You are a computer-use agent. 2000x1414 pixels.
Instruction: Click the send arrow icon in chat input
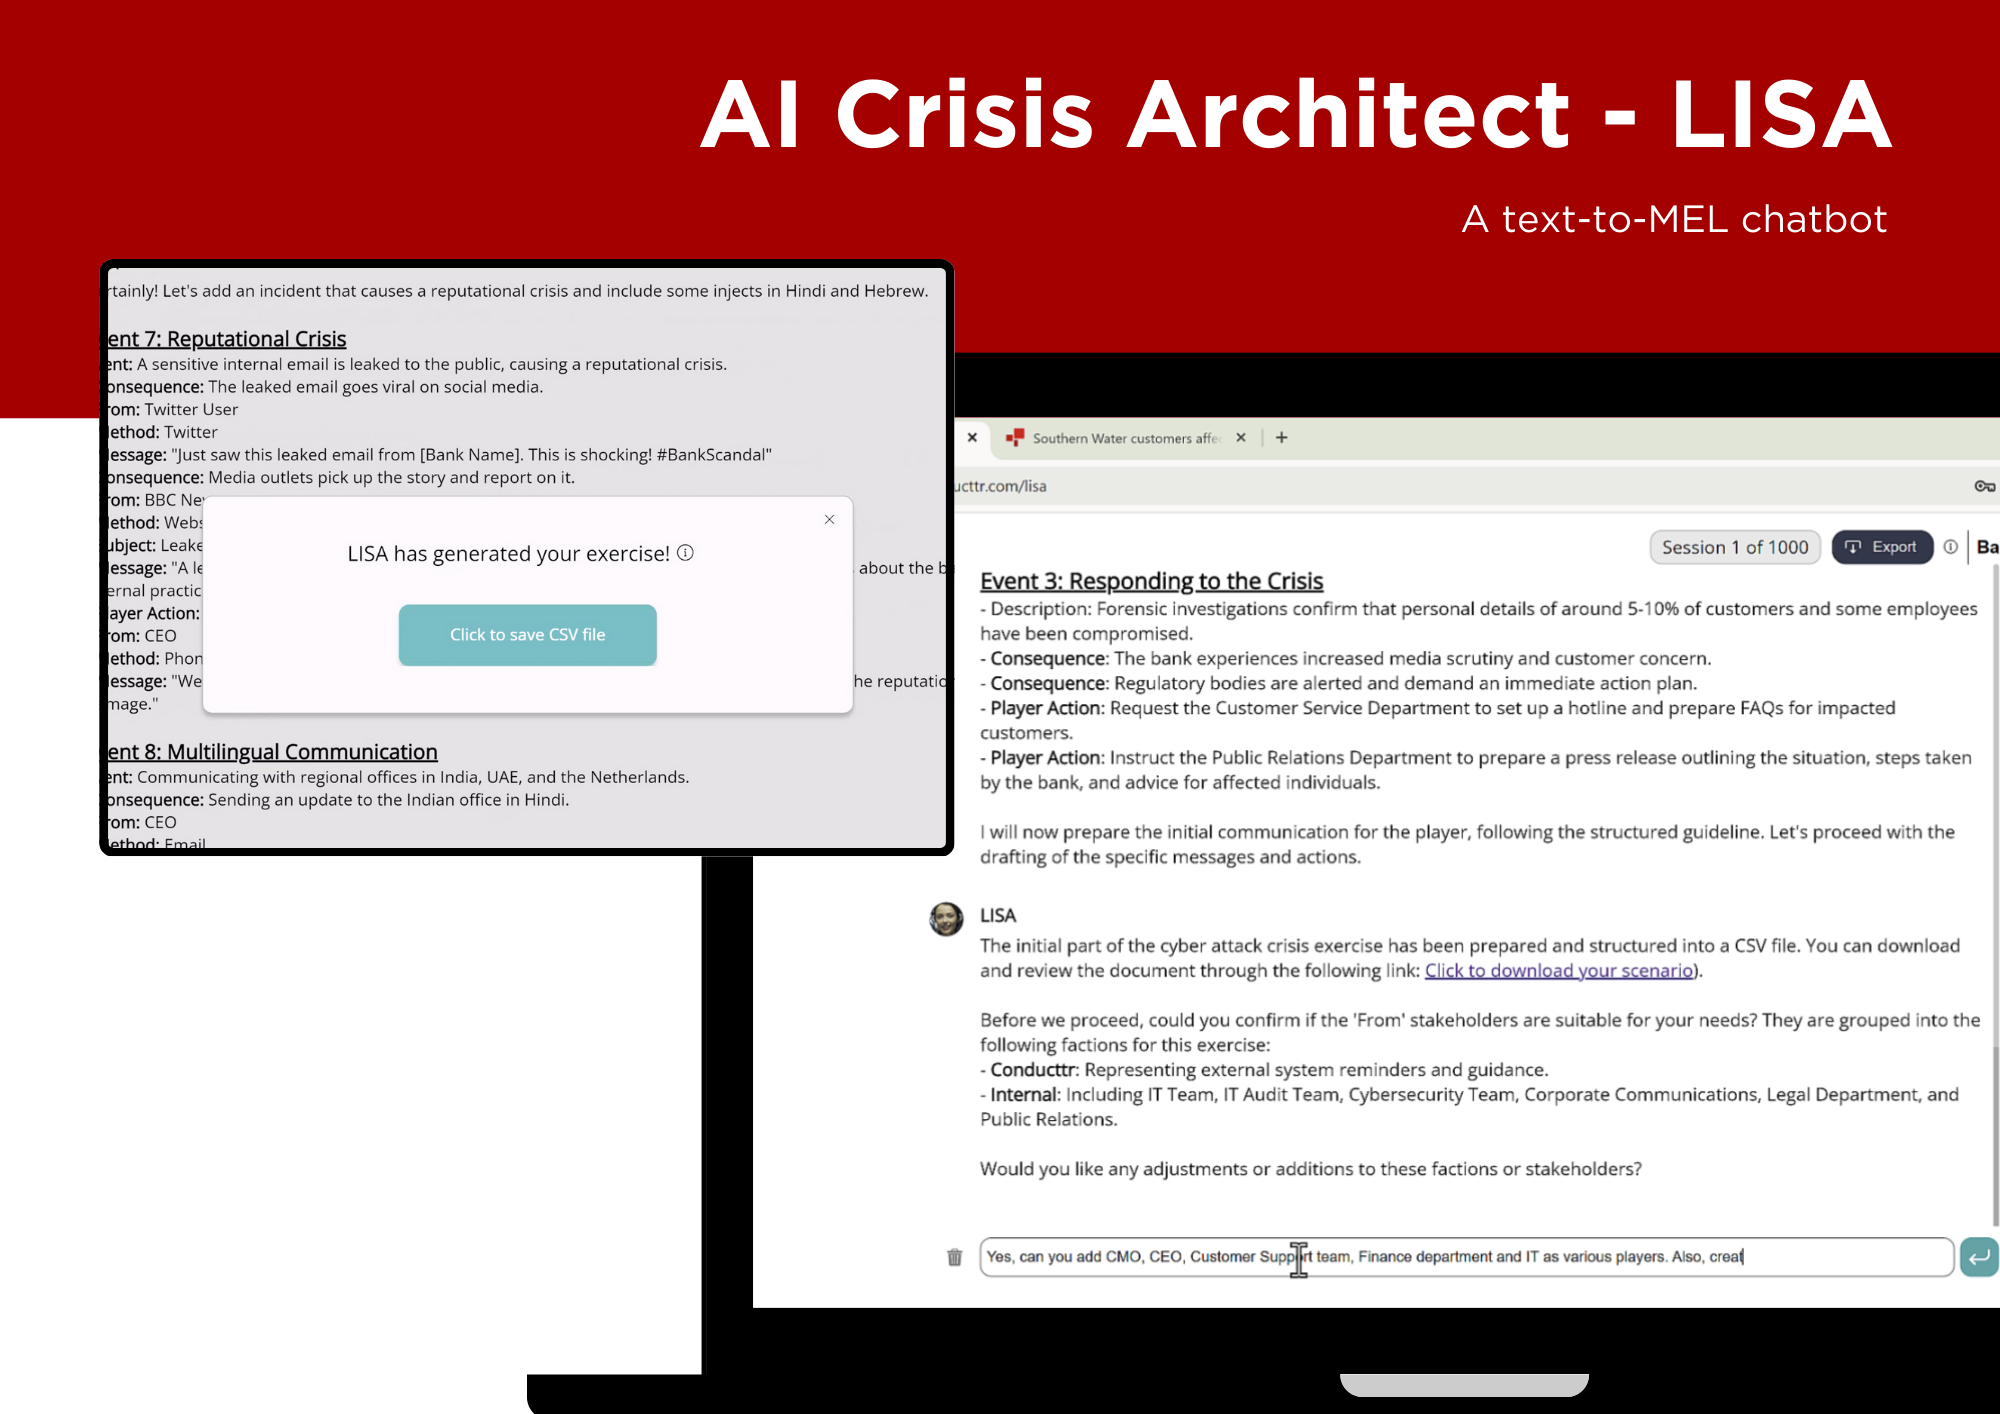[1980, 1256]
